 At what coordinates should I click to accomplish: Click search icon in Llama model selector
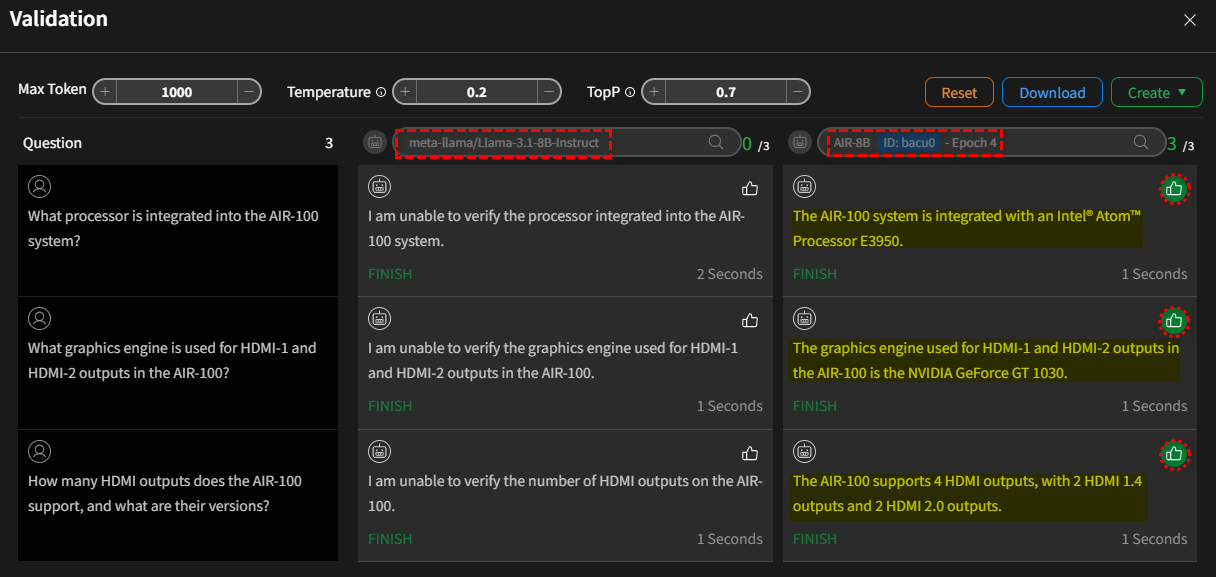click(716, 143)
